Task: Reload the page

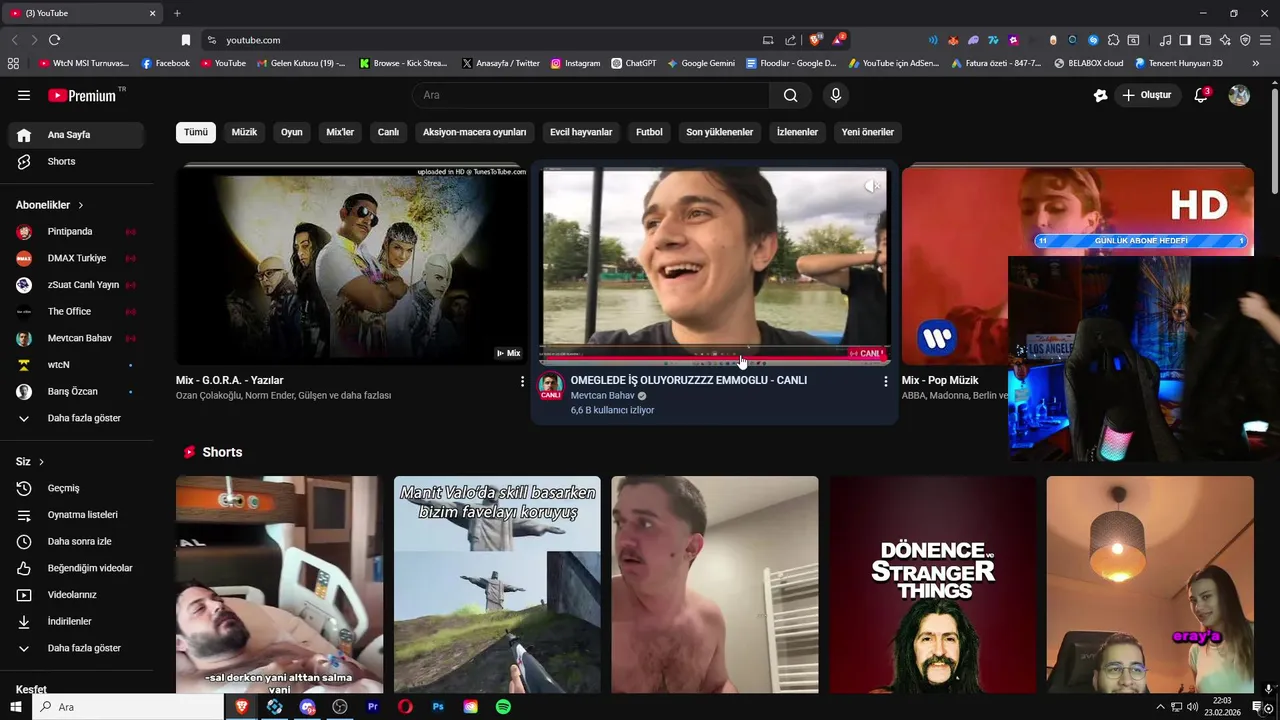Action: click(x=54, y=40)
